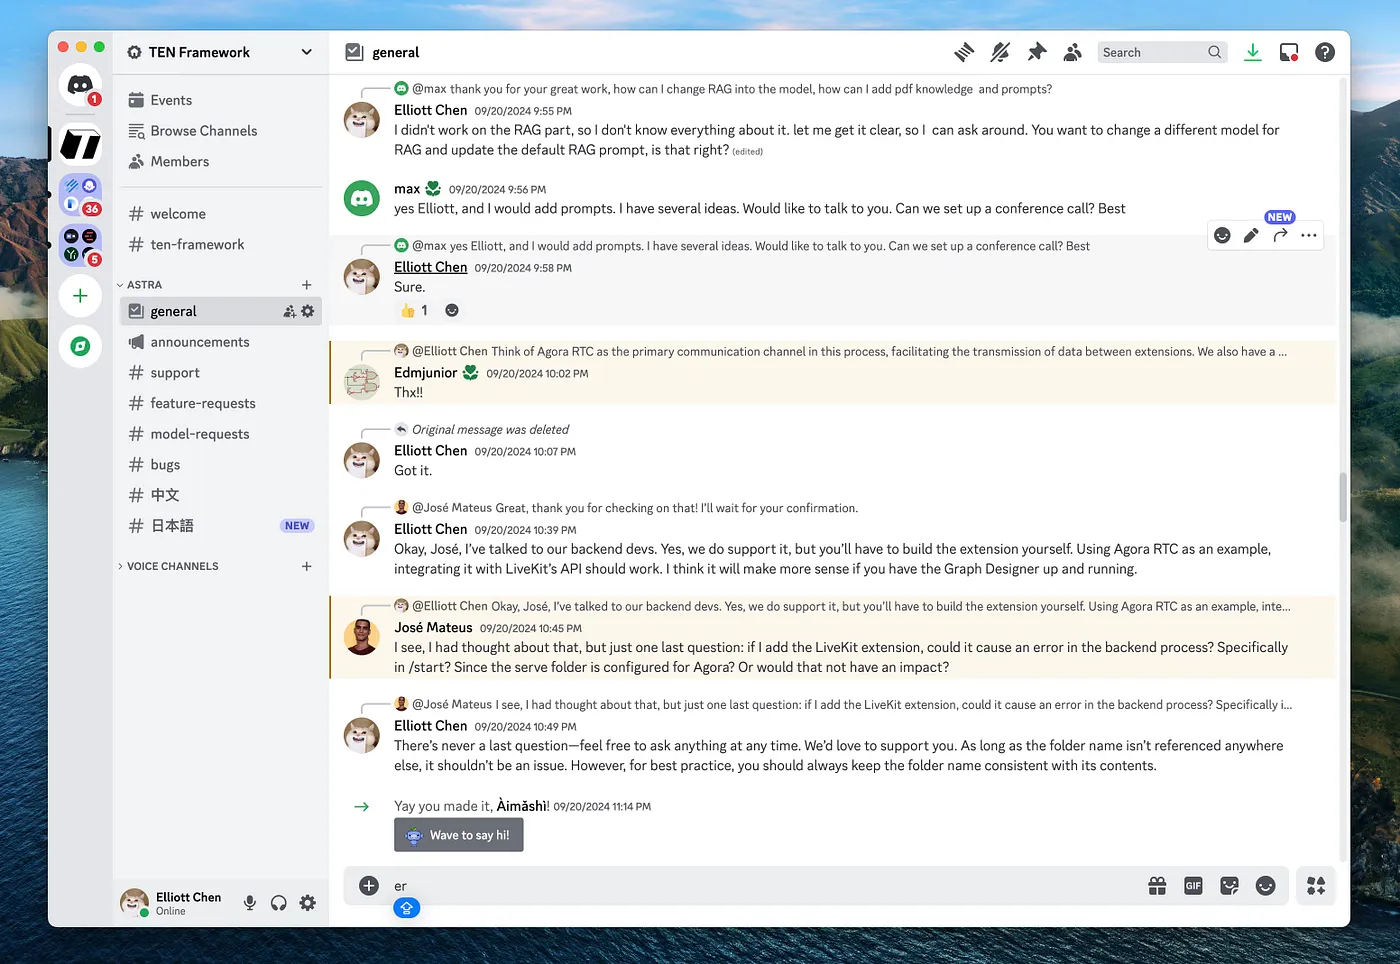The image size is (1400, 964).
Task: Open more options ellipsis on message toolbar
Action: 1309,235
